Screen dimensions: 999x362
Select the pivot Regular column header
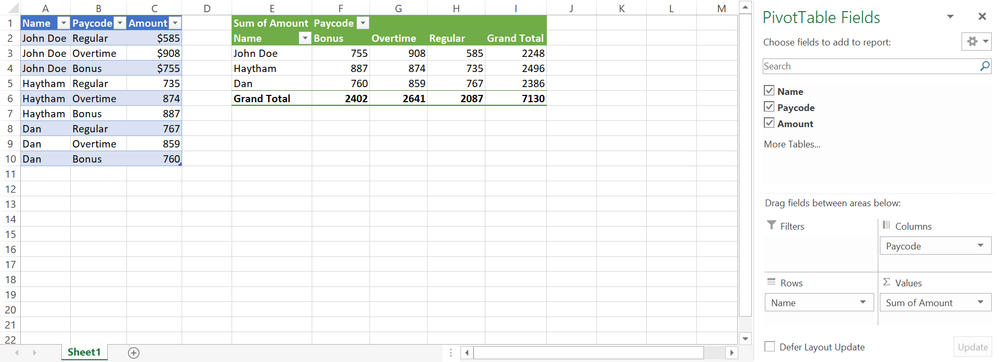tap(456, 38)
